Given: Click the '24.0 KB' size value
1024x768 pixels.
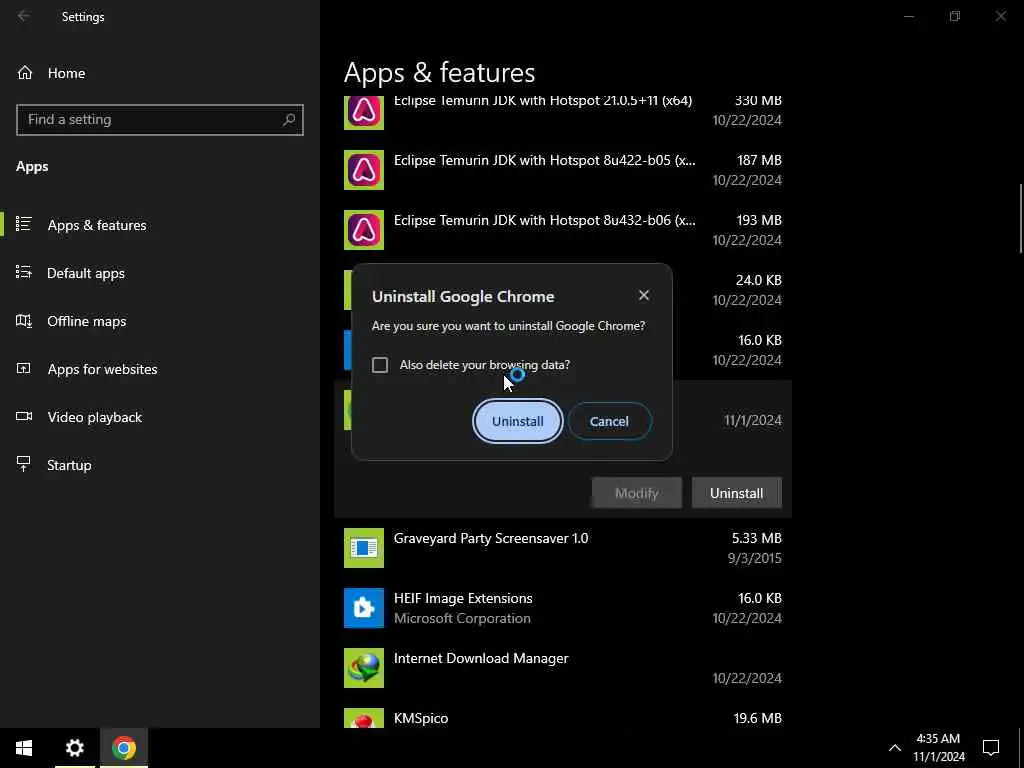Looking at the screenshot, I should tap(758, 280).
